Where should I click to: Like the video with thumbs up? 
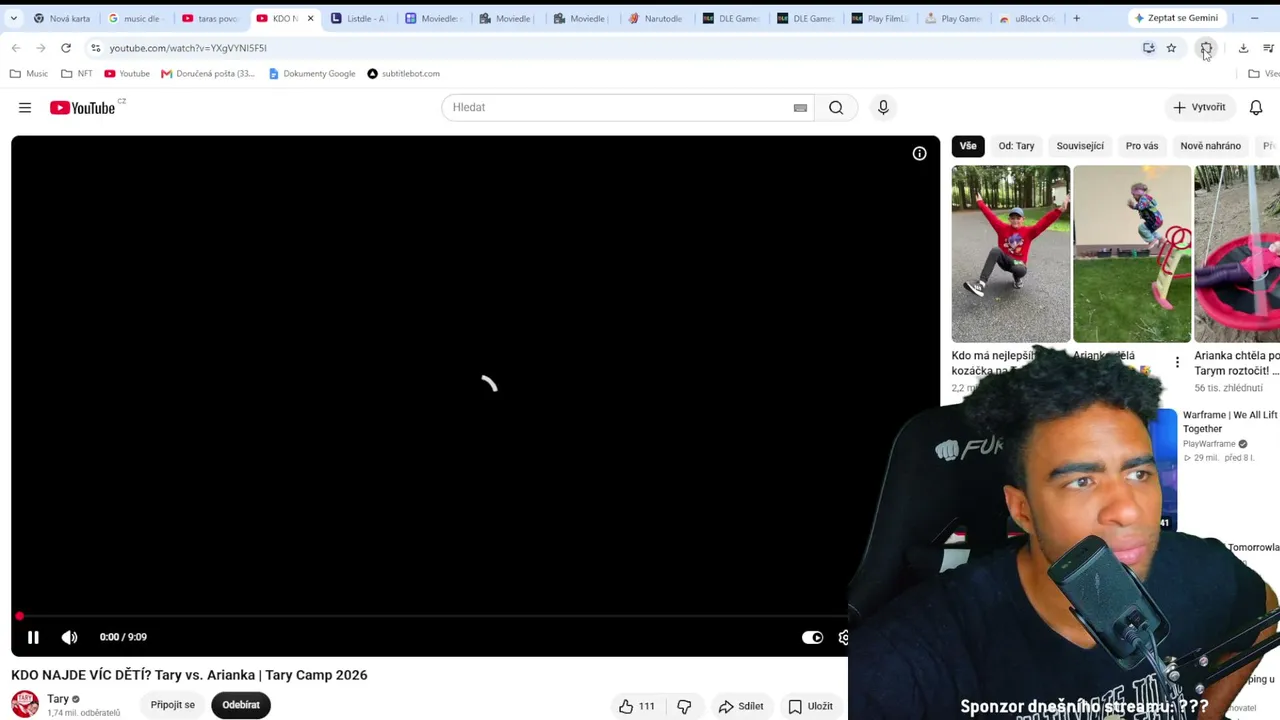point(637,706)
